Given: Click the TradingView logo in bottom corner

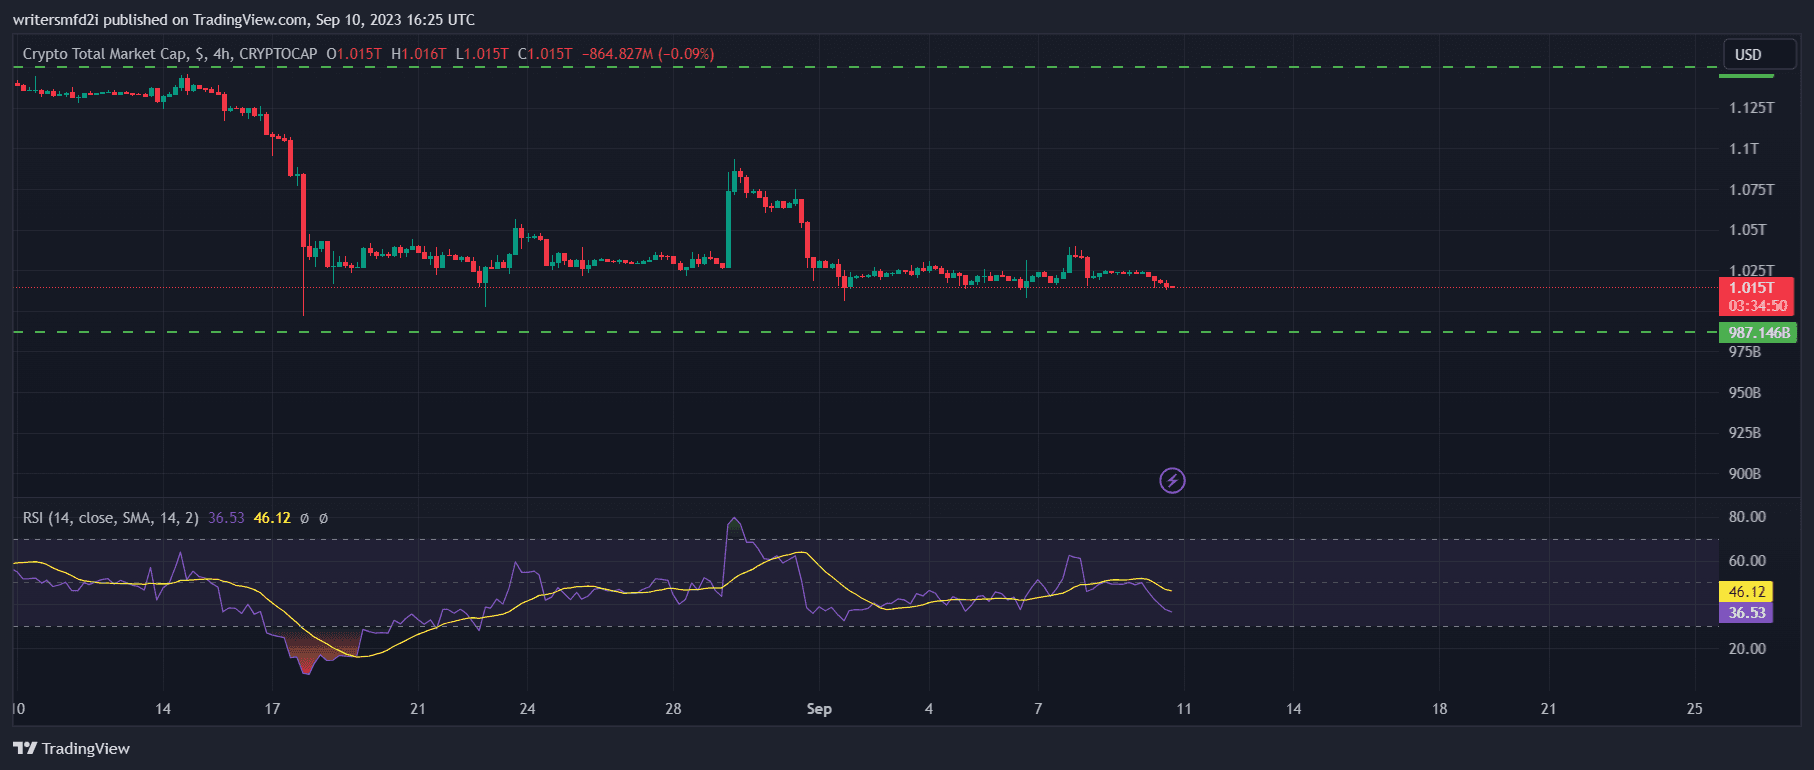Looking at the screenshot, I should click(x=72, y=748).
